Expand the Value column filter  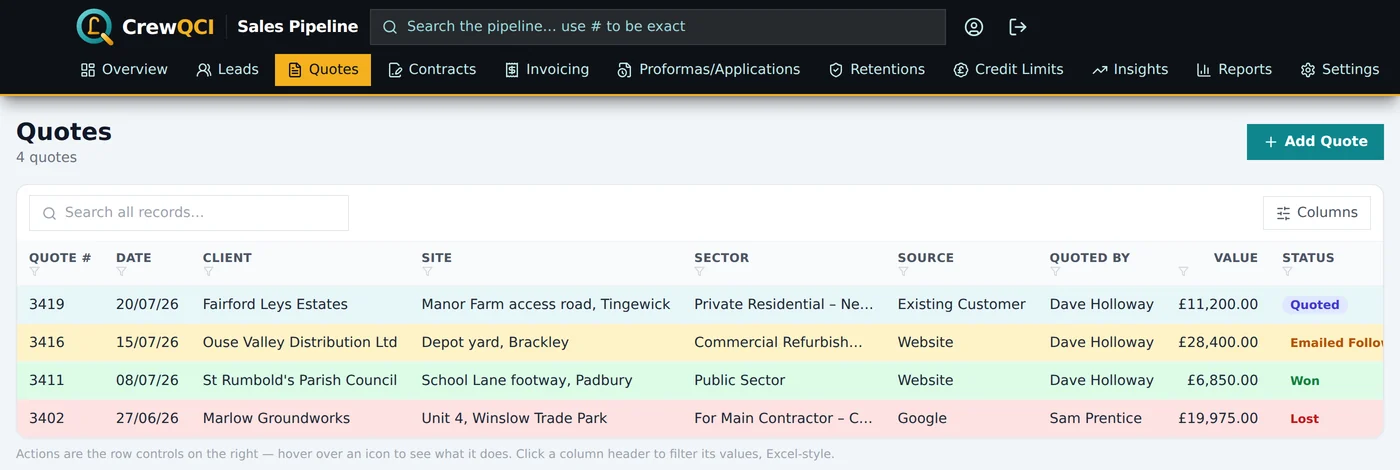[1184, 272]
